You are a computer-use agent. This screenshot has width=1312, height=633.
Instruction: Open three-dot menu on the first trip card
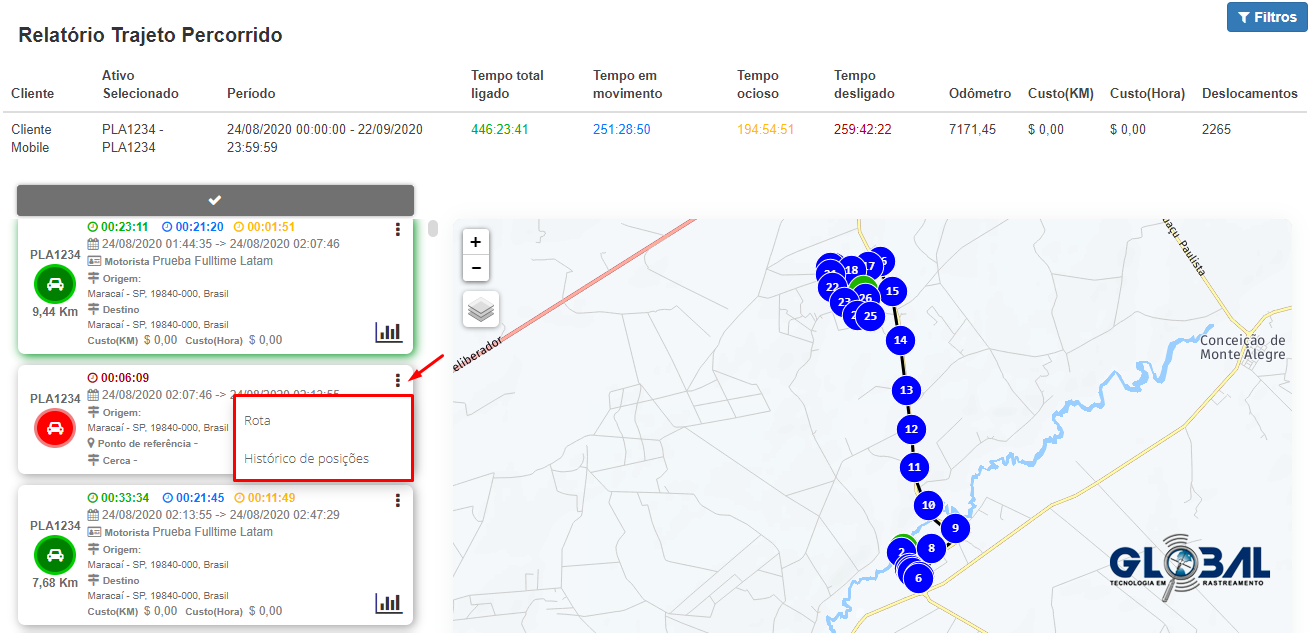[x=398, y=230]
